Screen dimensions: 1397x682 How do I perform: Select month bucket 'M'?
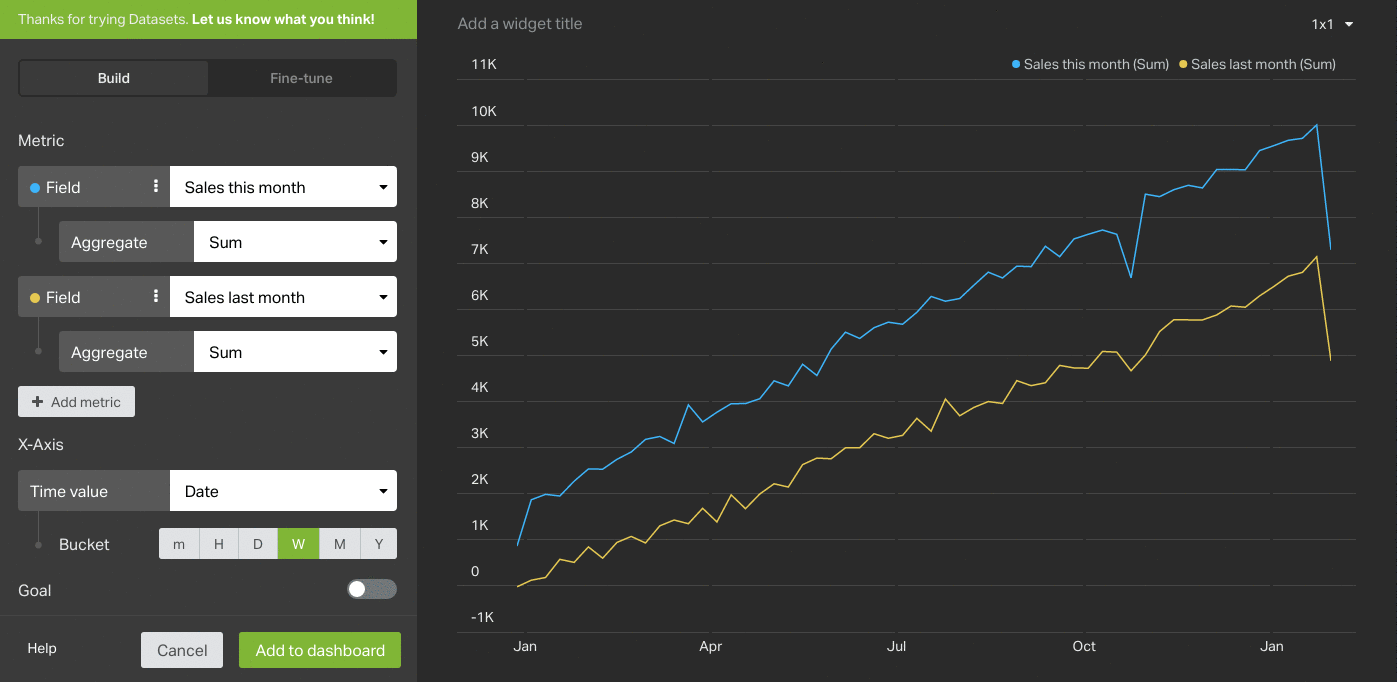pos(340,544)
